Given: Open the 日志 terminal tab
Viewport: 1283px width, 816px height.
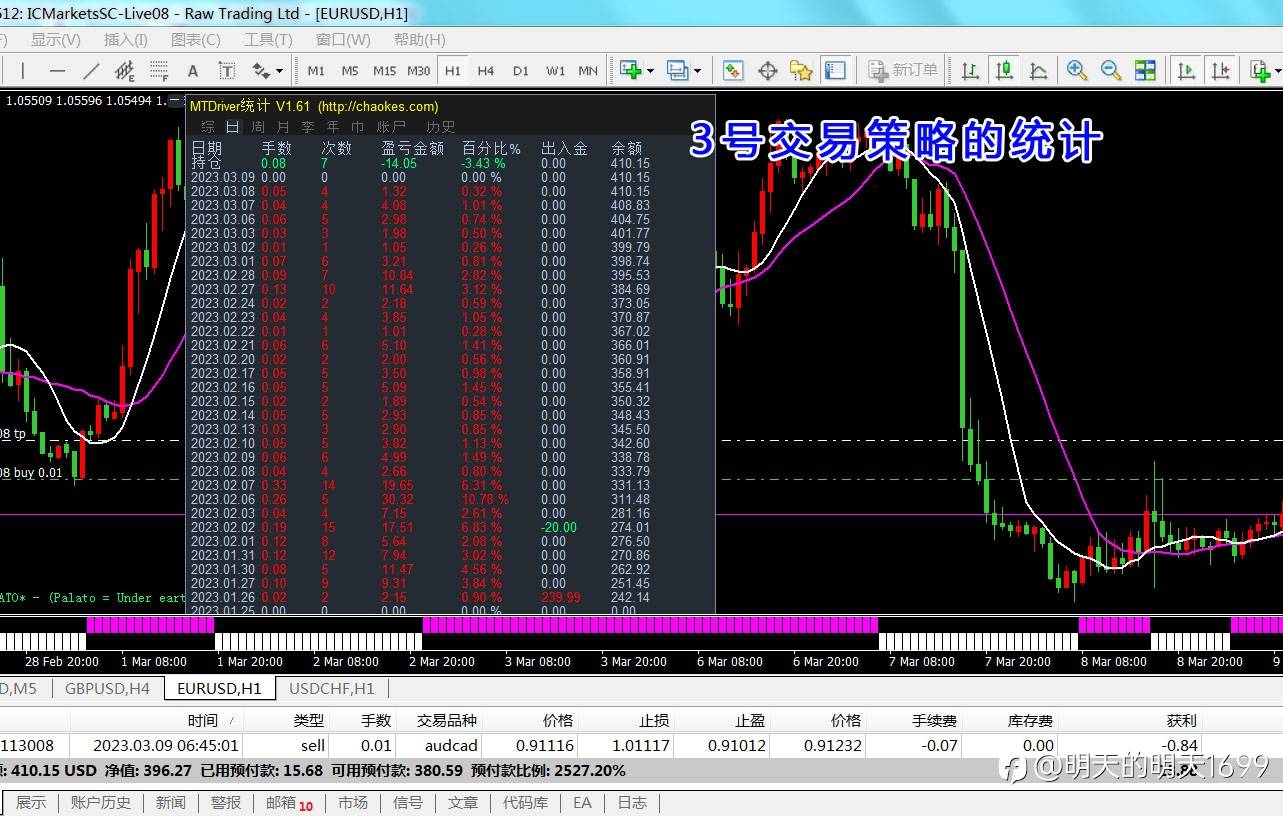Looking at the screenshot, I should [x=632, y=802].
